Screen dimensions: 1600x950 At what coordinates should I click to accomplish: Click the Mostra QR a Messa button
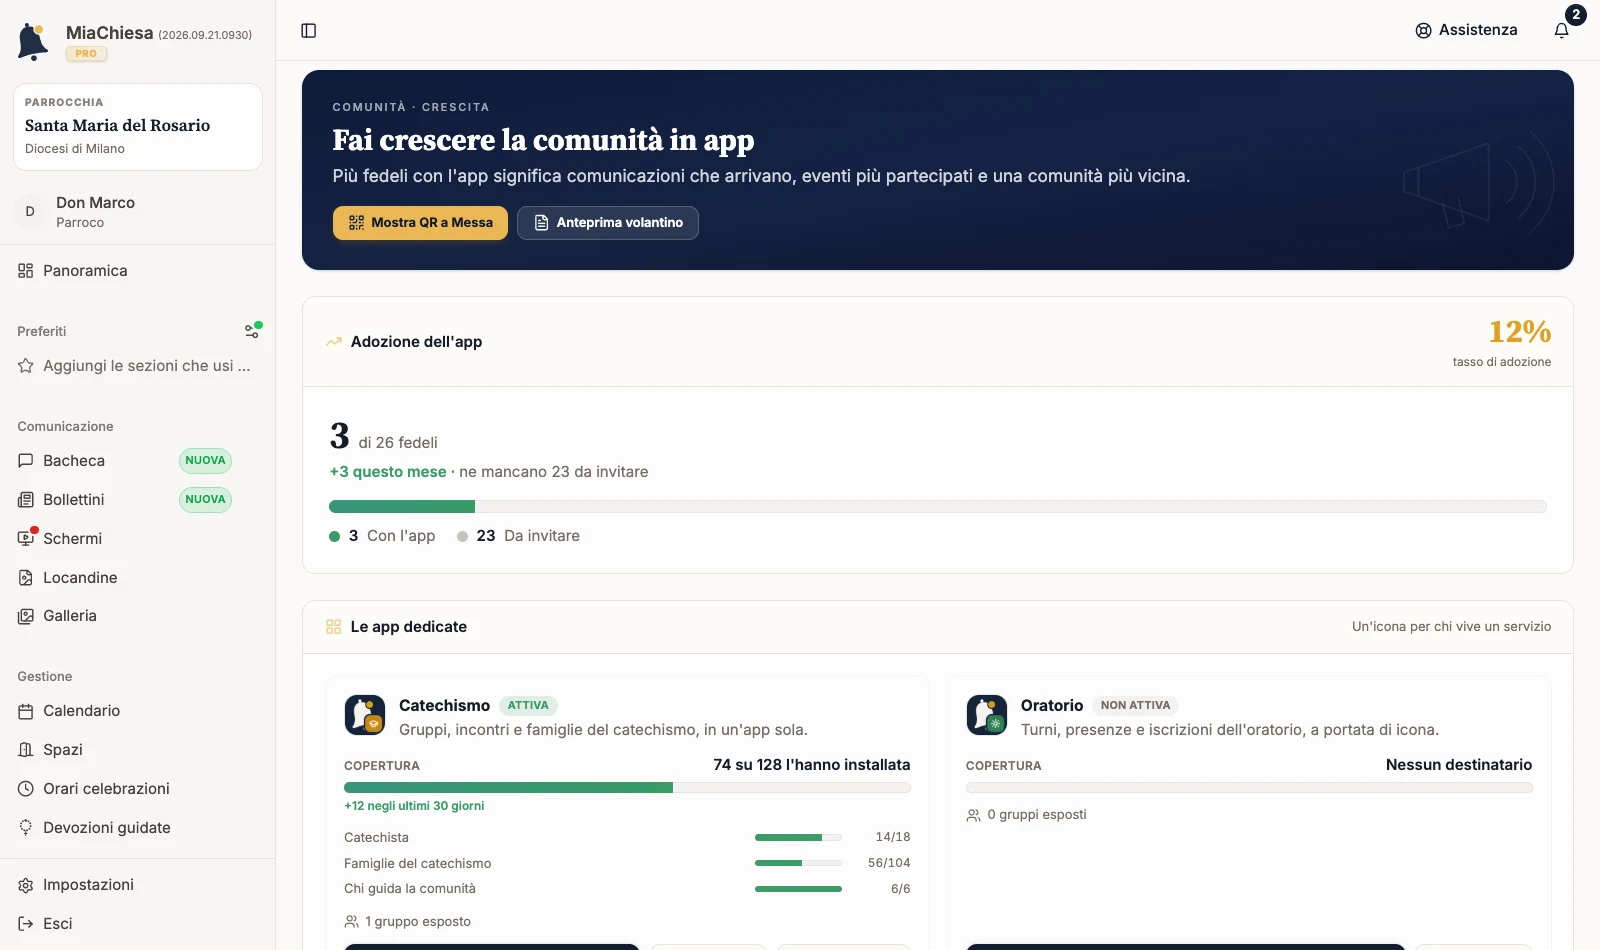click(420, 223)
